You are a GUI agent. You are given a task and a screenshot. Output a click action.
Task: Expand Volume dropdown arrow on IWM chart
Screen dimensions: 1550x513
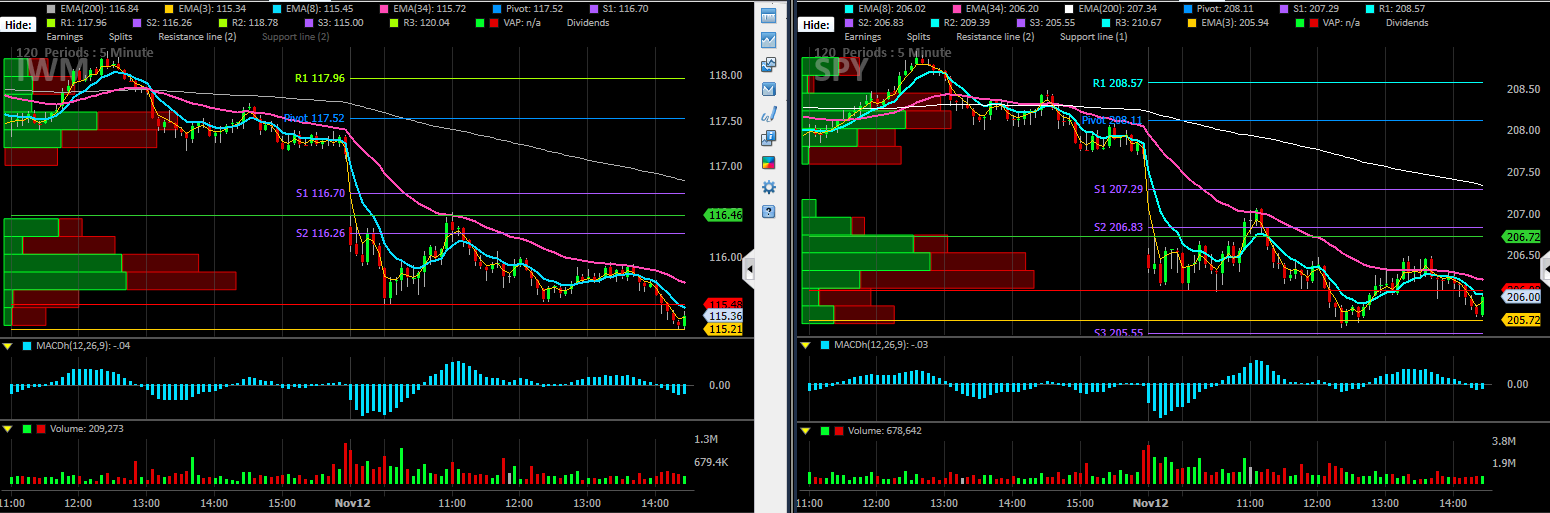click(x=7, y=429)
